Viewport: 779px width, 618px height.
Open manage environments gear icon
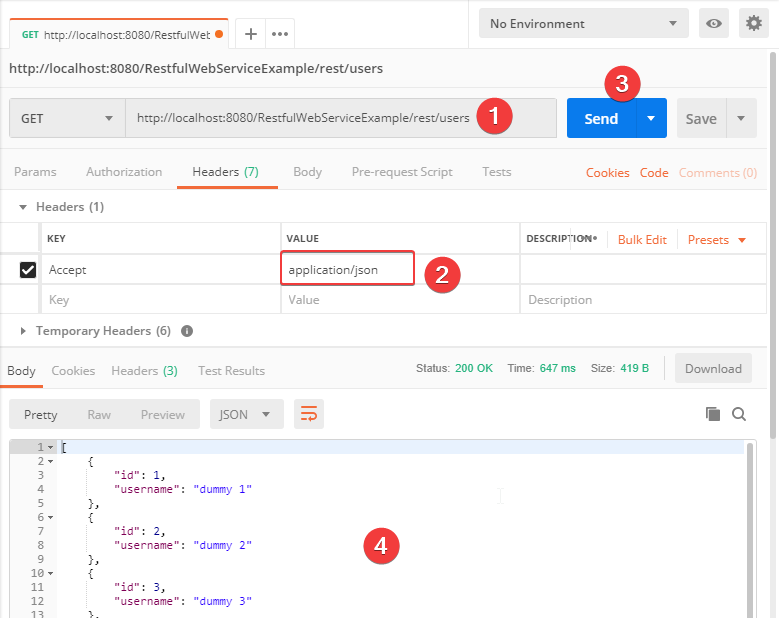754,24
